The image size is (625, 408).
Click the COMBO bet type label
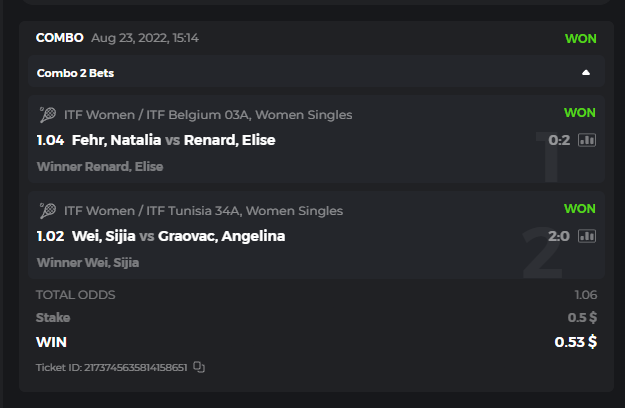tap(59, 38)
